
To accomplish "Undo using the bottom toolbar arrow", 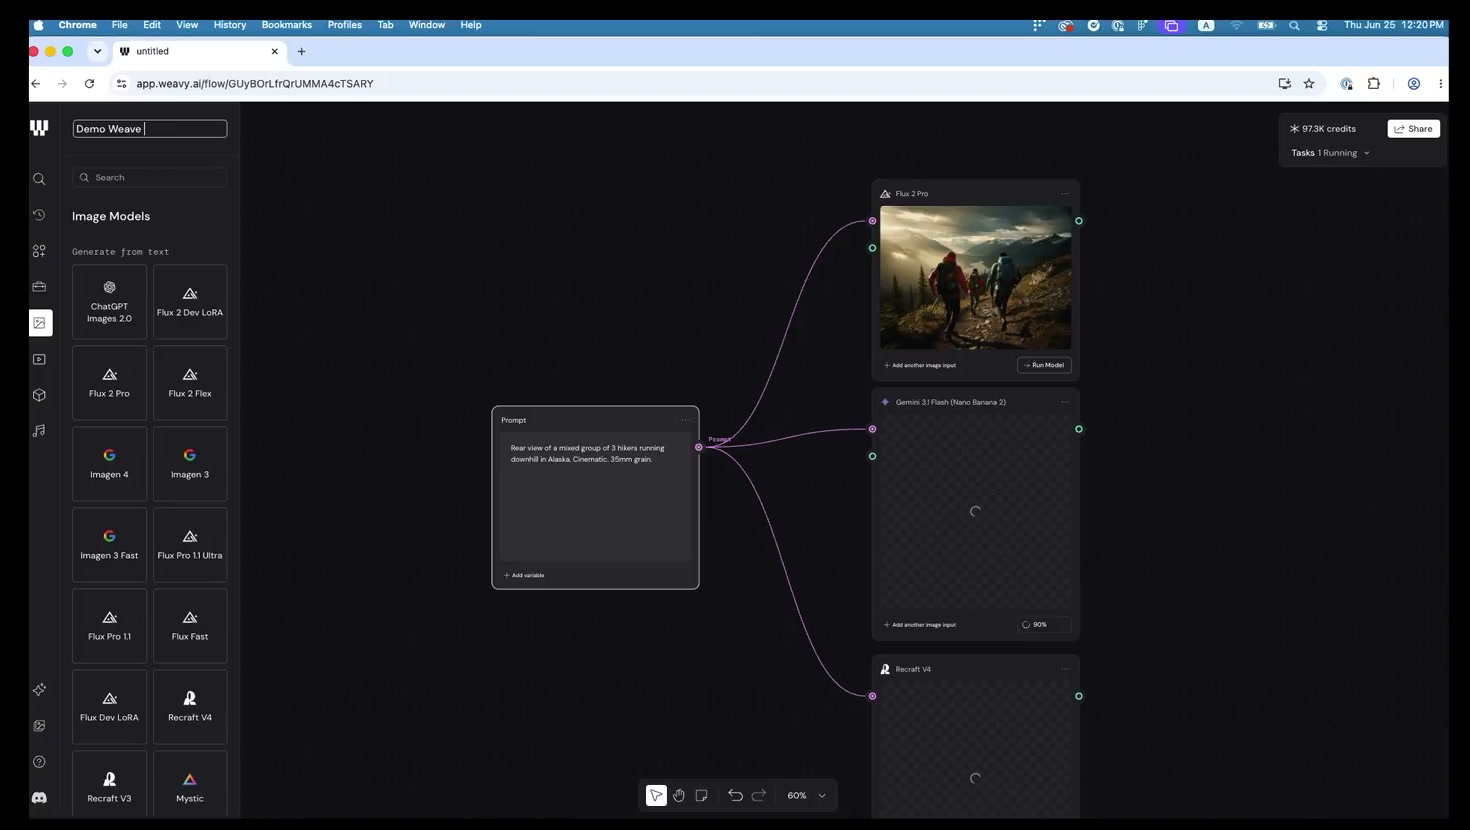I will click(735, 795).
